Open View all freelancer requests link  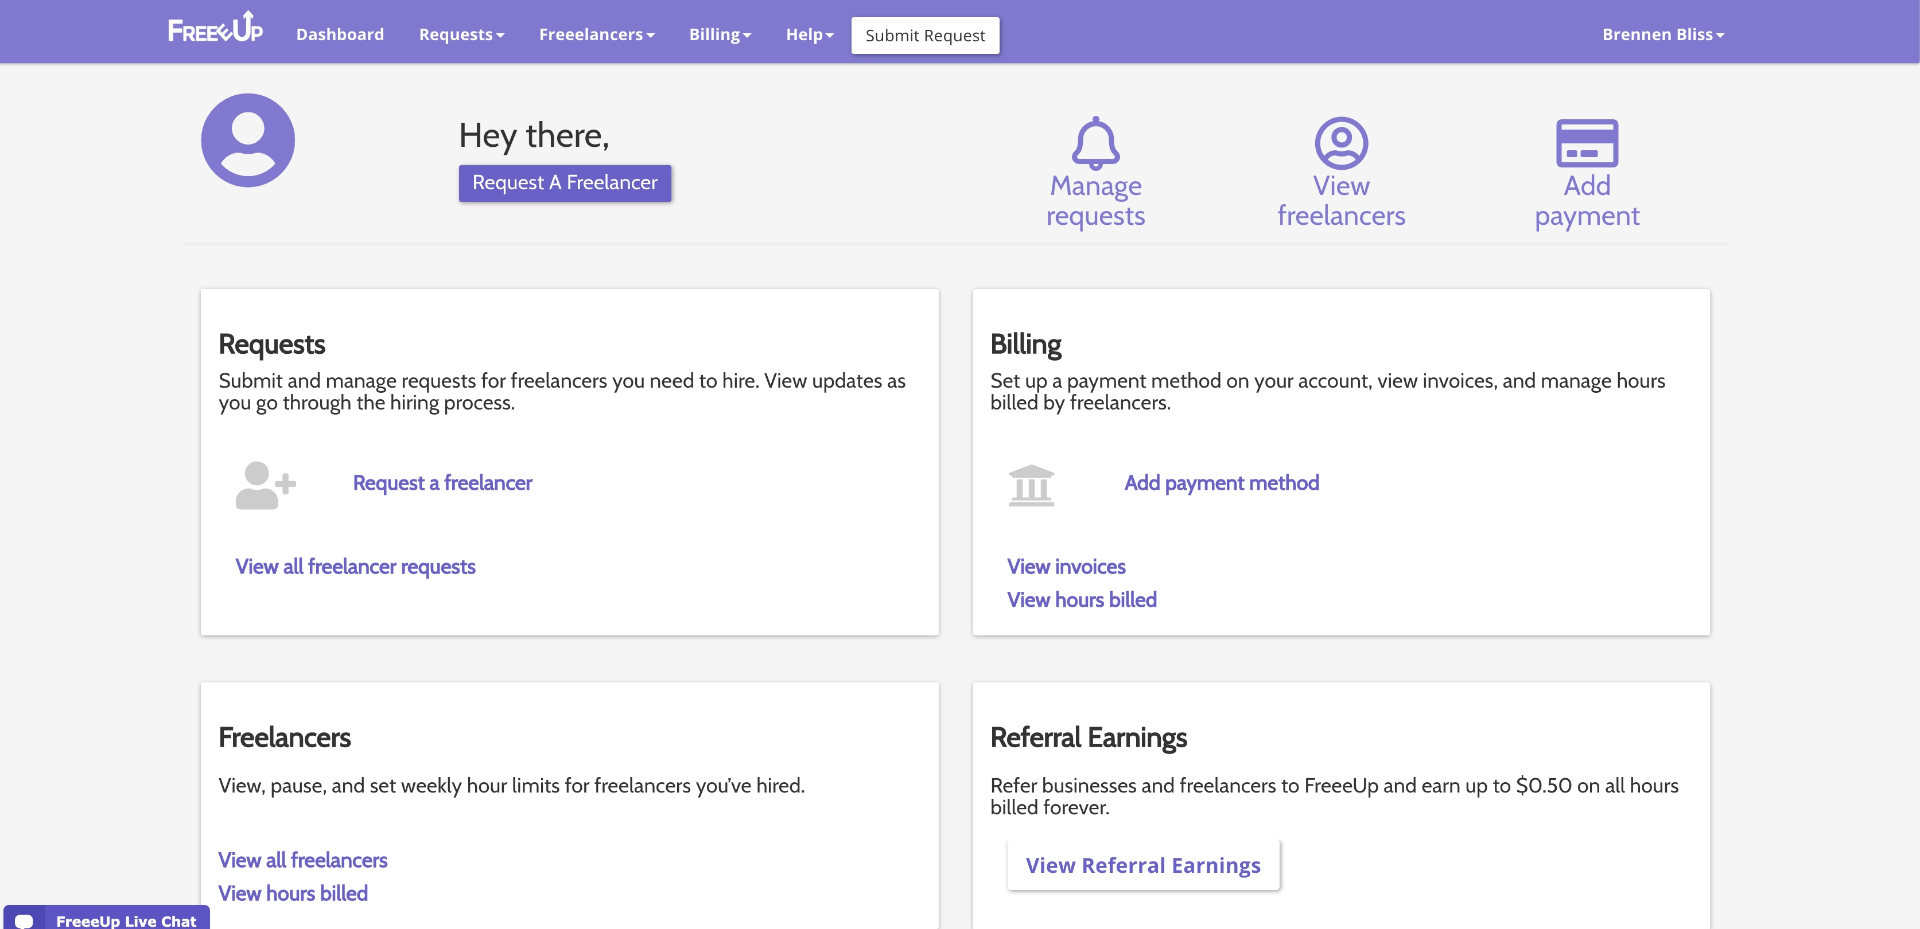point(355,567)
